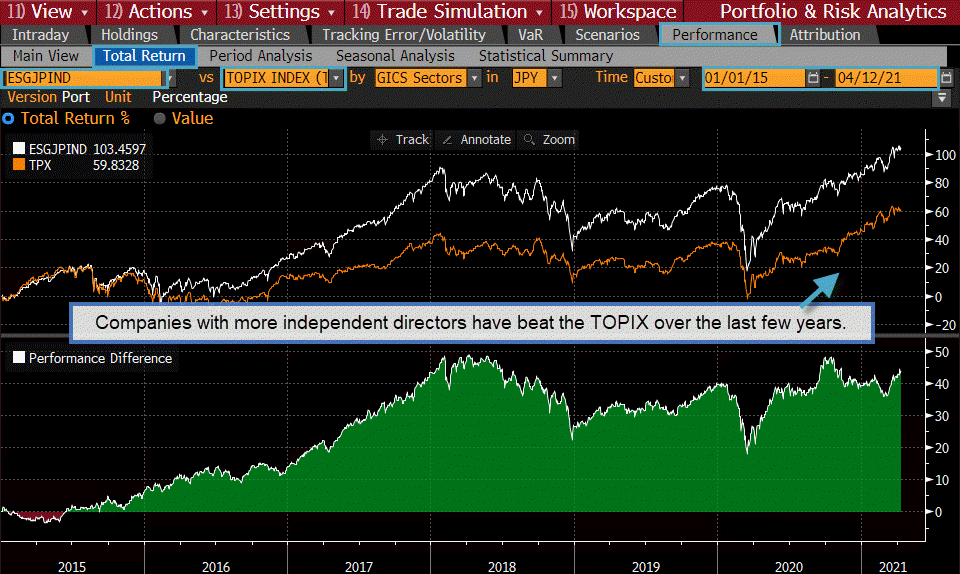The width and height of the screenshot is (960, 574).
Task: Click the Annotate chart button
Action: 476,140
